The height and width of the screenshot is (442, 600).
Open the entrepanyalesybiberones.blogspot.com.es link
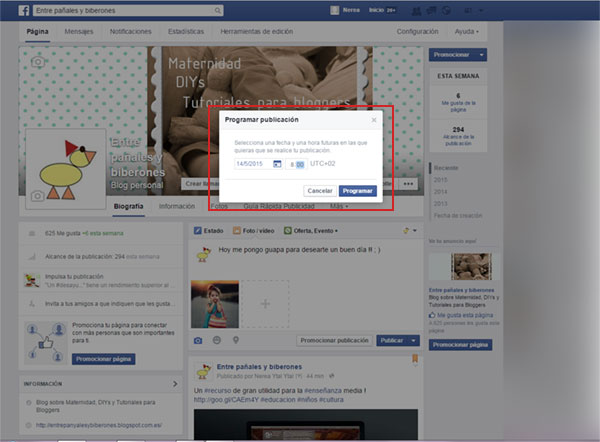point(99,425)
